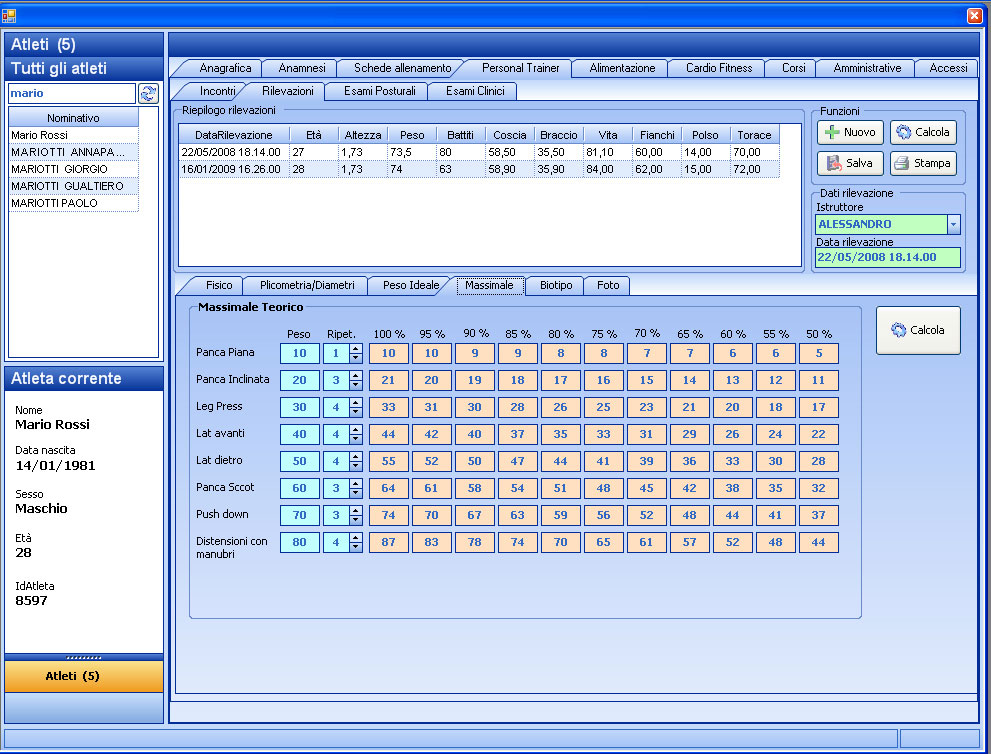Click the application icon in the title bar
The height and width of the screenshot is (754, 991).
(9, 15)
